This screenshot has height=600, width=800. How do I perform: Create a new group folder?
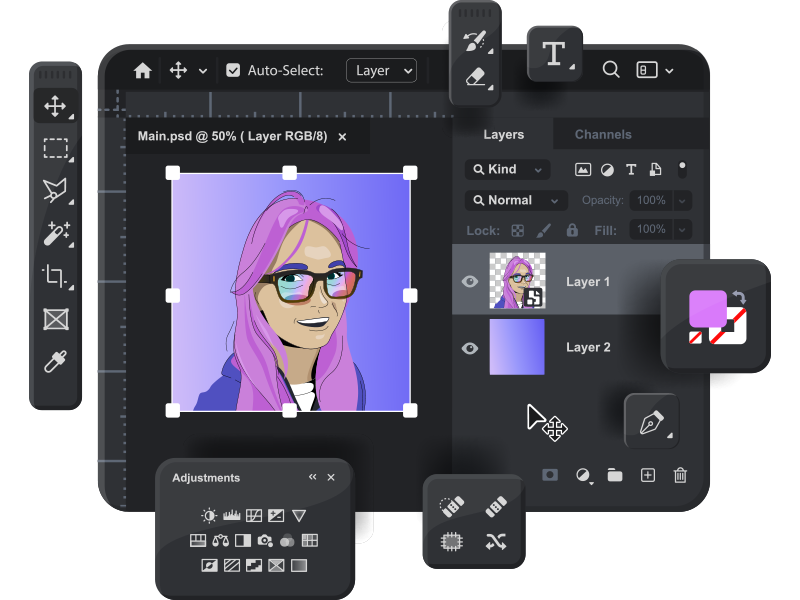click(615, 475)
